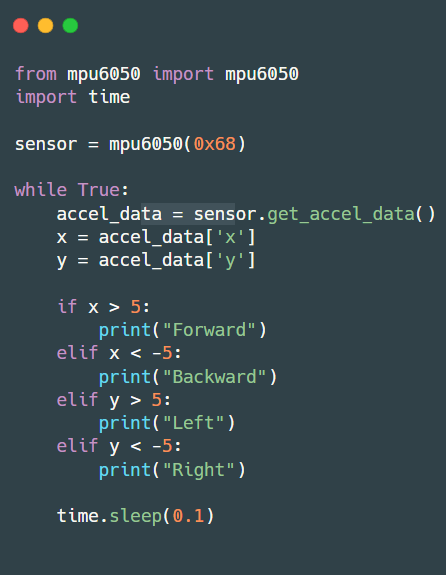
Task: Click the green maximize window dot
Action: (70, 26)
